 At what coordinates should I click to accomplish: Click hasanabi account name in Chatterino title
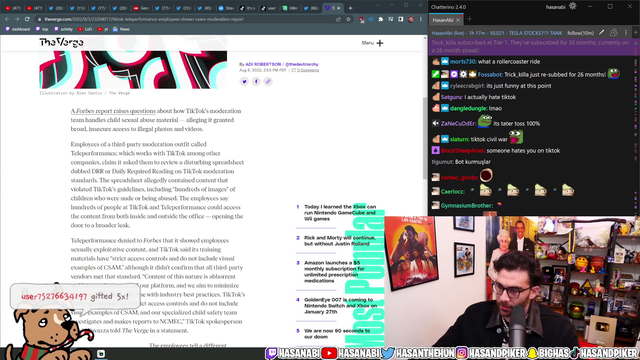[x=556, y=7]
